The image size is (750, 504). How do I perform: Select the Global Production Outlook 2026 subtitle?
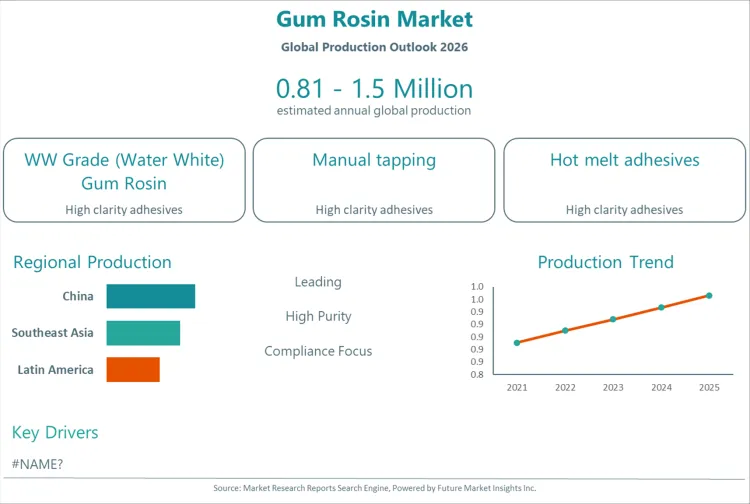[375, 47]
